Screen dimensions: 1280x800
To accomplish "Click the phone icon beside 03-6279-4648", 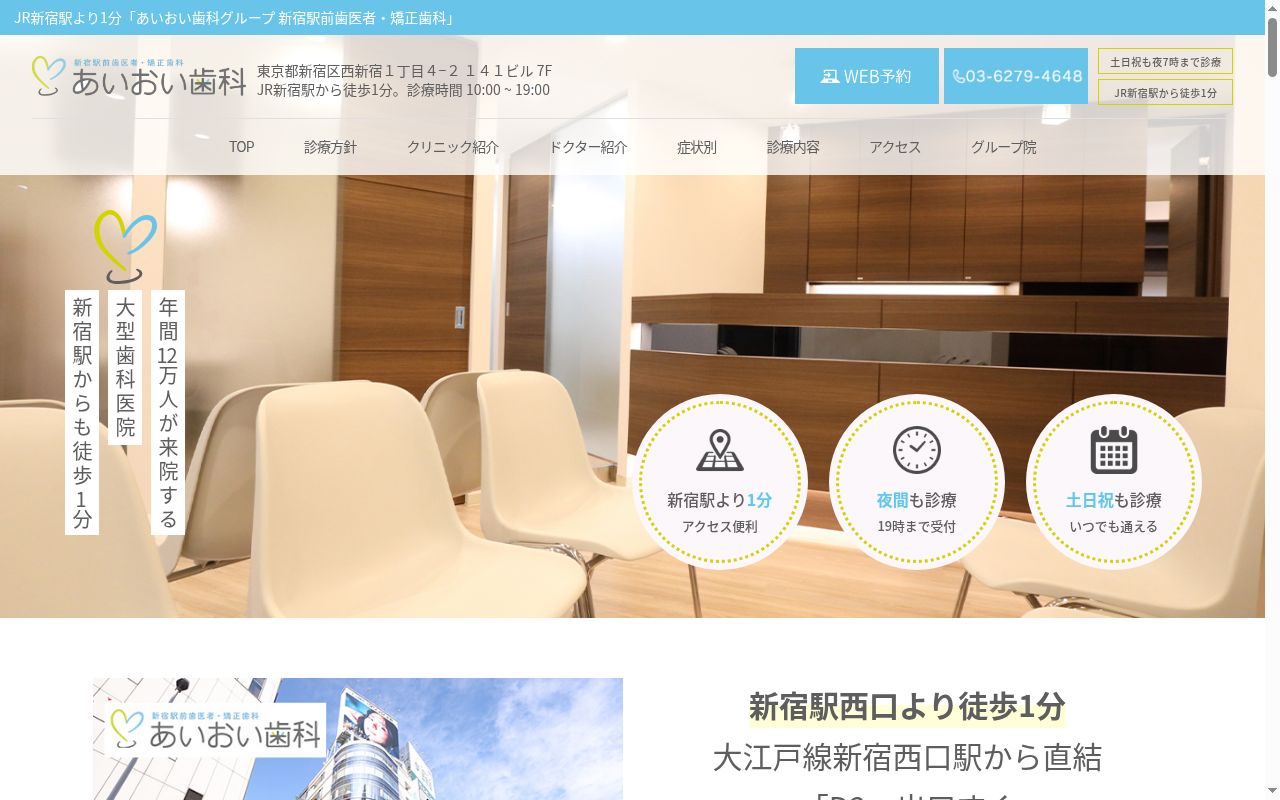I will tap(958, 76).
